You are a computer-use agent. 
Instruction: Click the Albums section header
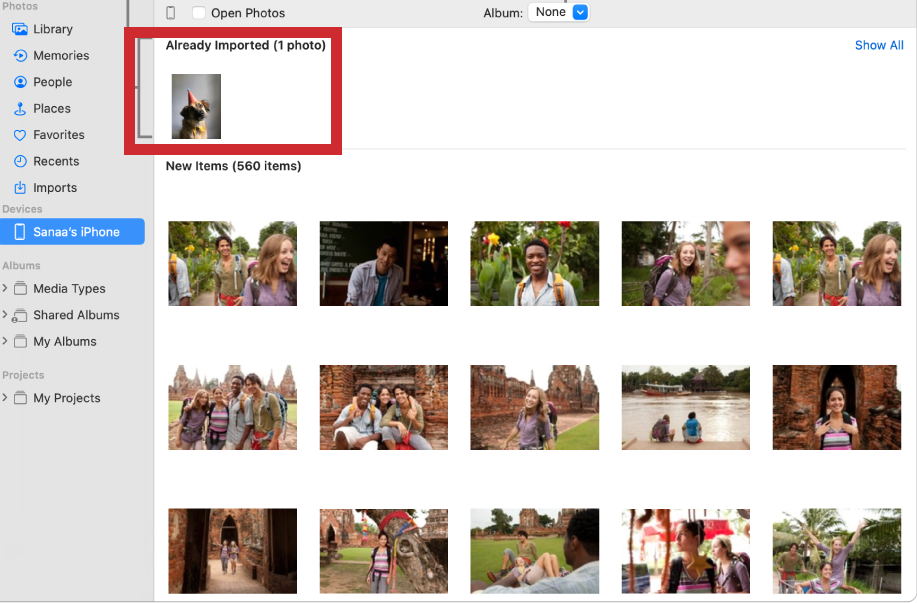[21, 265]
